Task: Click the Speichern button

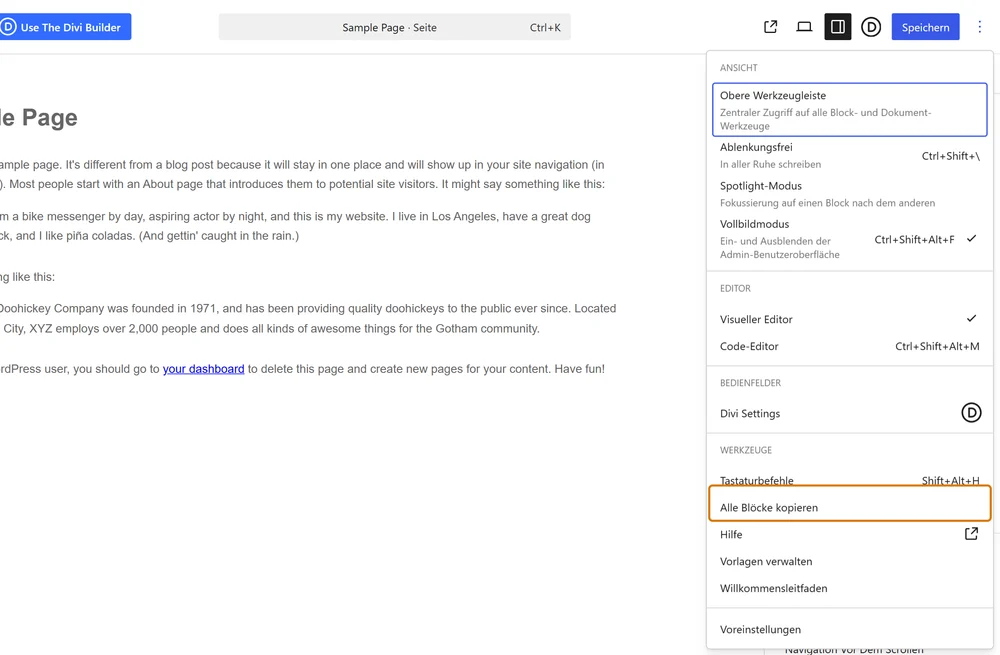Action: (925, 27)
